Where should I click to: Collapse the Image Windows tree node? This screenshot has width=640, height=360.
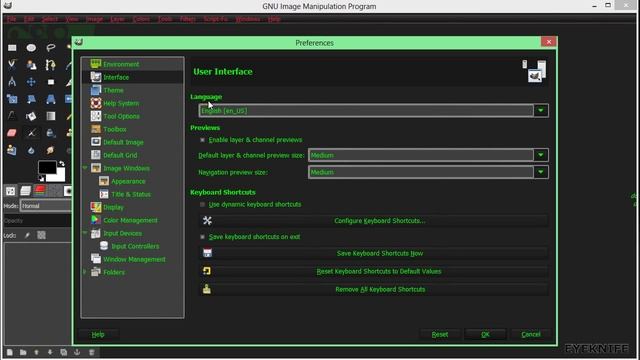click(x=85, y=168)
